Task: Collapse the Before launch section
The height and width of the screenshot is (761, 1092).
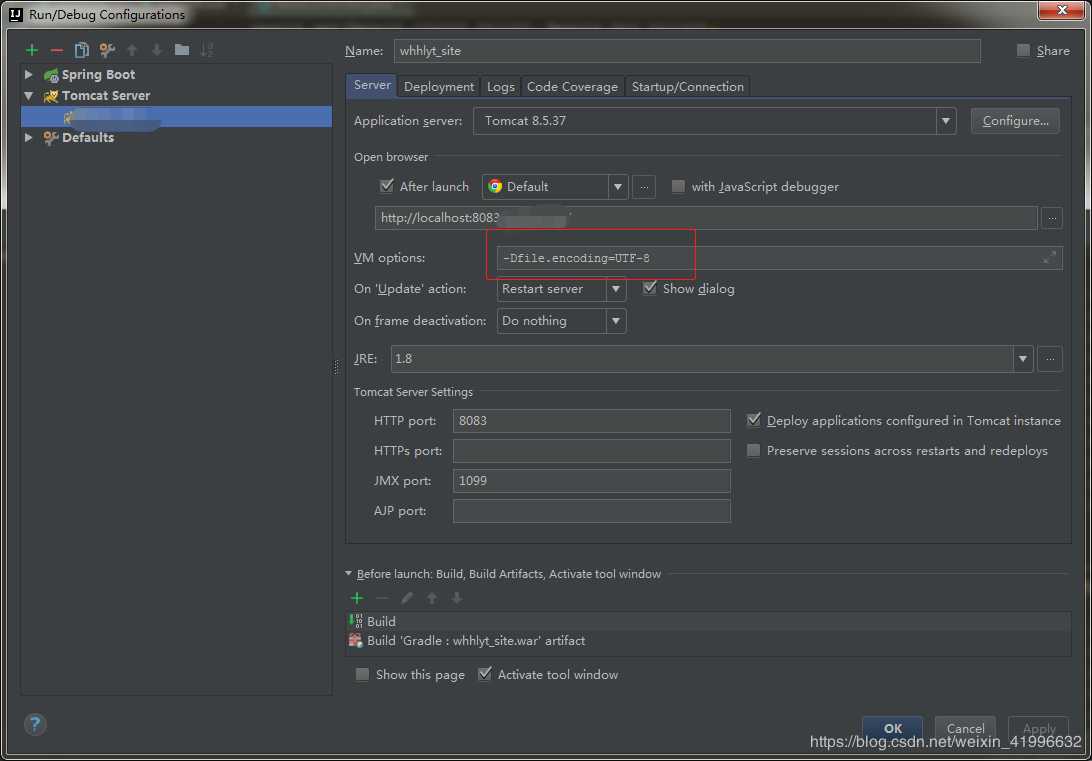Action: coord(348,574)
